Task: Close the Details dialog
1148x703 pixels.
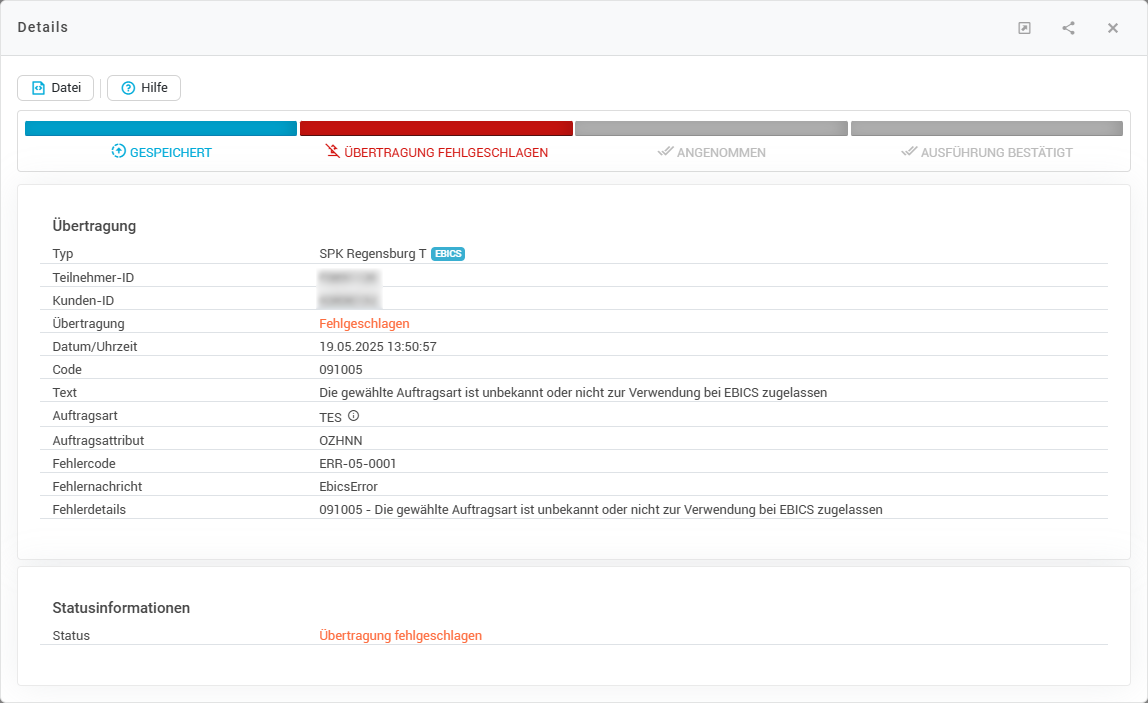Action: 1112,28
